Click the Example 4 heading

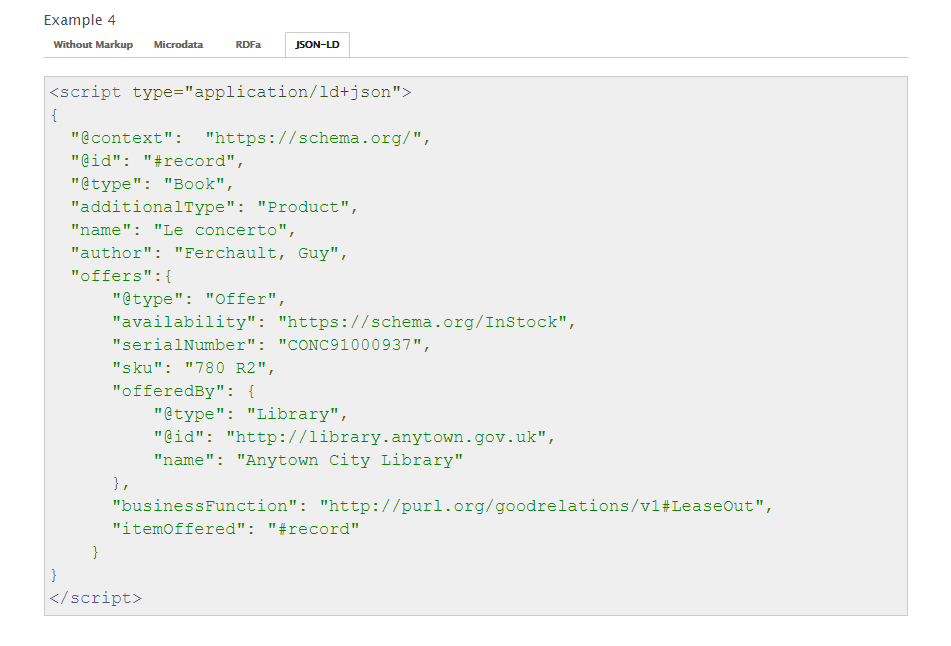79,20
